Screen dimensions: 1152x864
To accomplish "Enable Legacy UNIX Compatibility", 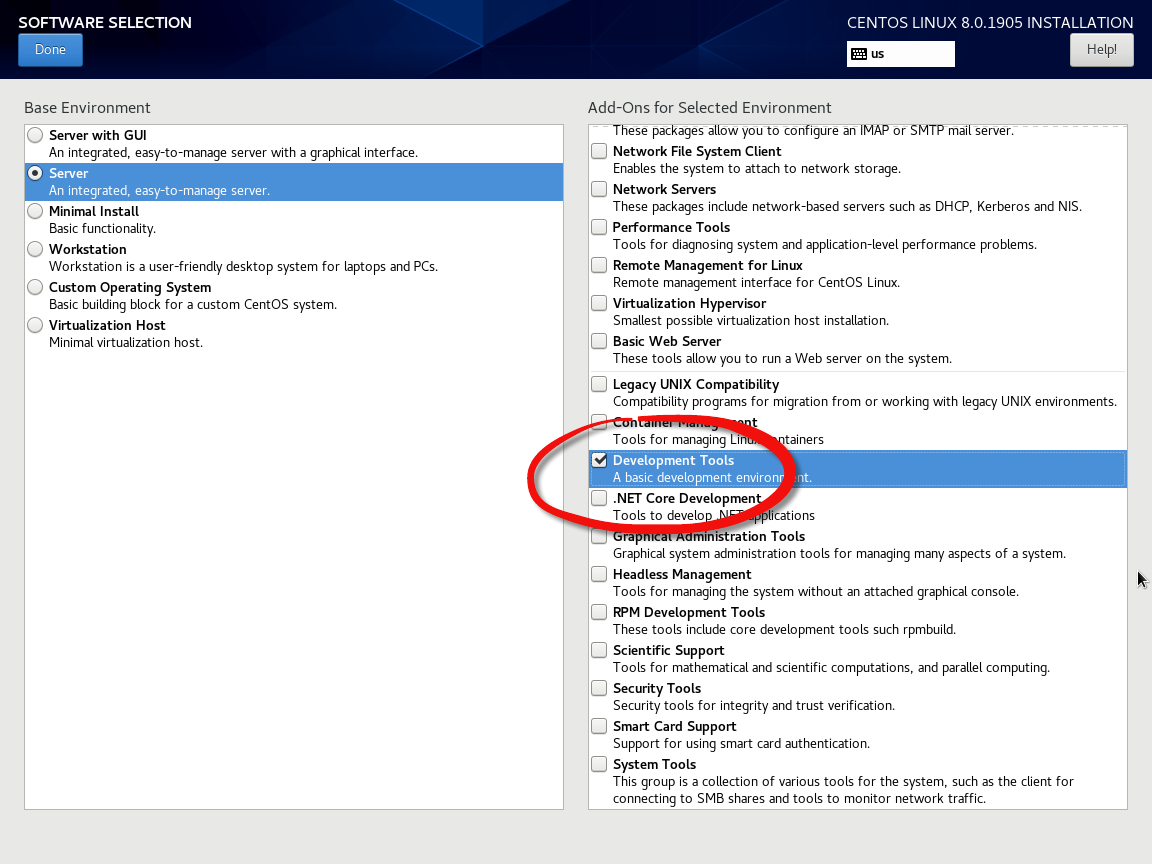I will 599,384.
